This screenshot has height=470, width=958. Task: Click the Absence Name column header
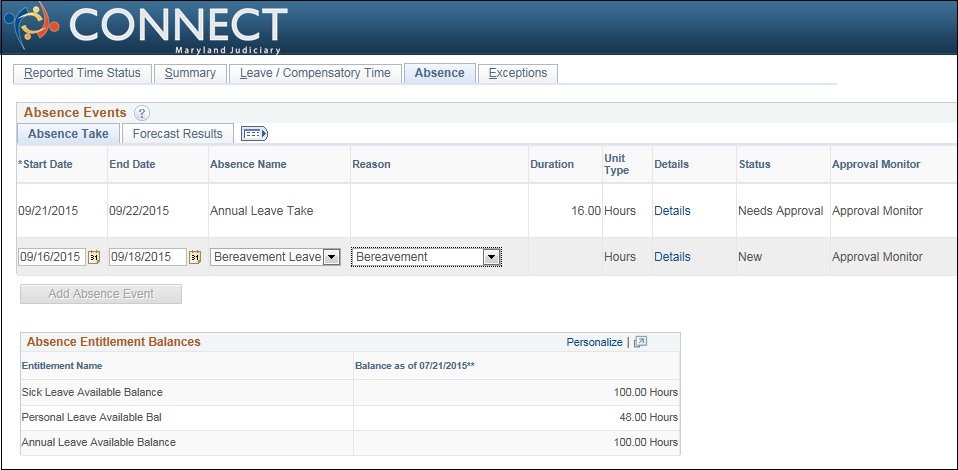pyautogui.click(x=248, y=164)
